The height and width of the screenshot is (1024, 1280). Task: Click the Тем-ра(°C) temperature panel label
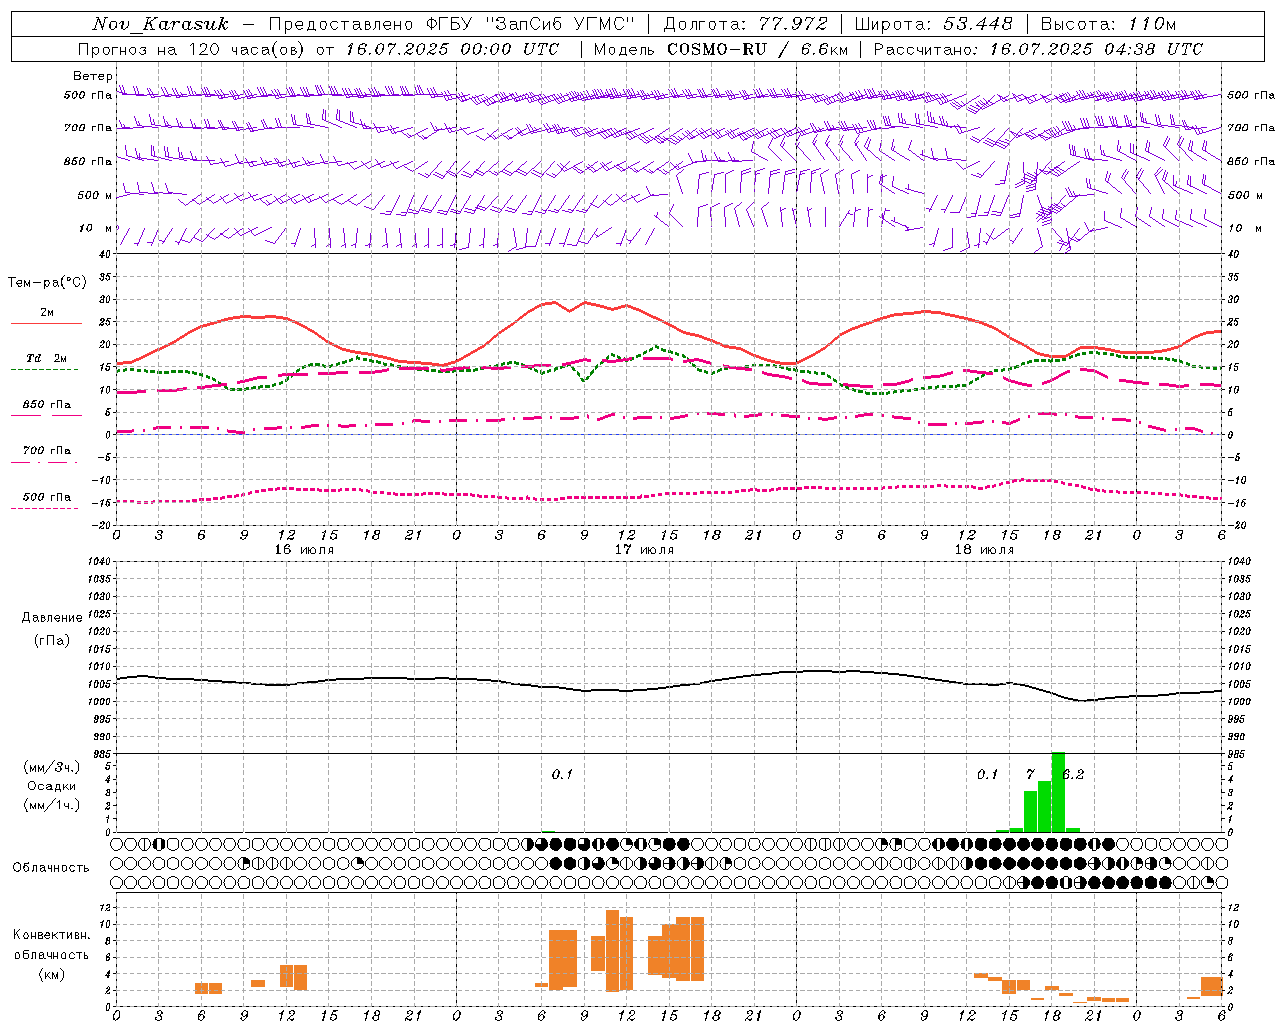[x=48, y=283]
